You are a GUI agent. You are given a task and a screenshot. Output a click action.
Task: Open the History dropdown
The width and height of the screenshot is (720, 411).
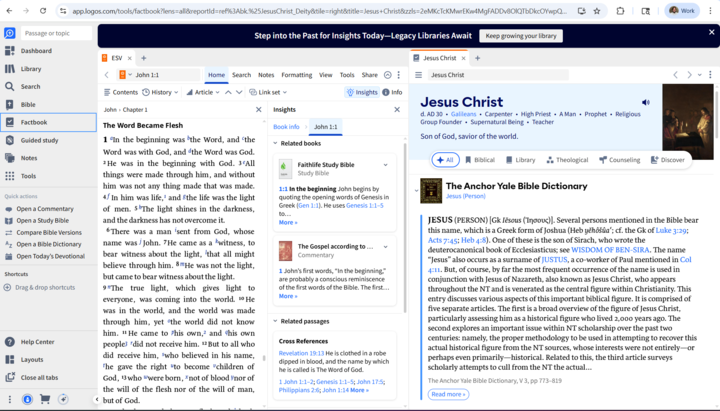coord(160,92)
